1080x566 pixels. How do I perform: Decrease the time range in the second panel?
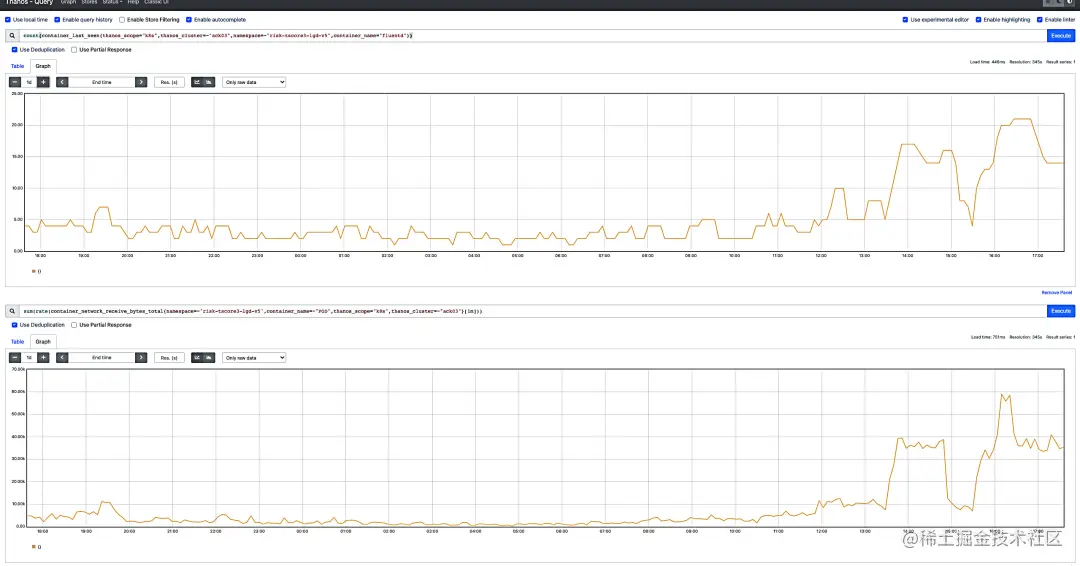15,357
